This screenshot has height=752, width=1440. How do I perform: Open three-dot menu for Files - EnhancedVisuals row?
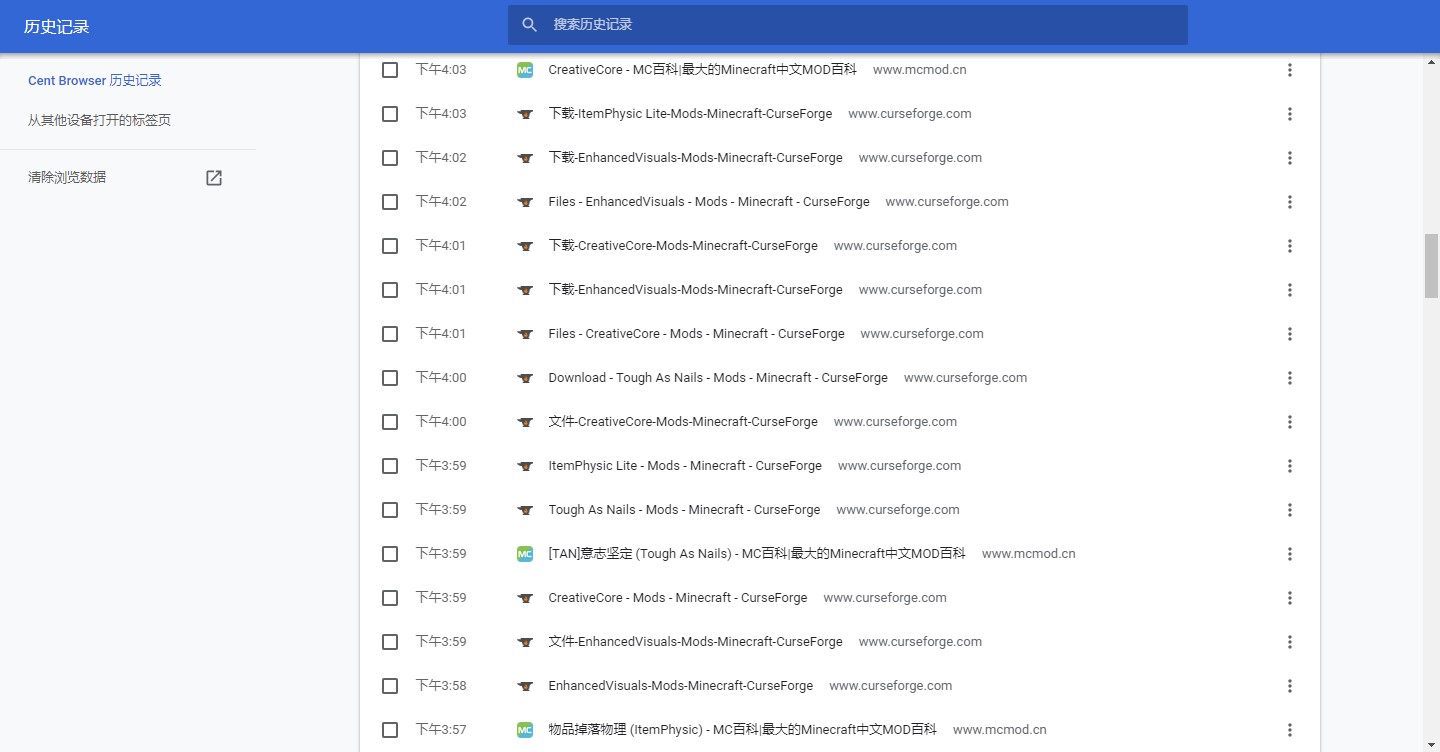pyautogui.click(x=1290, y=202)
